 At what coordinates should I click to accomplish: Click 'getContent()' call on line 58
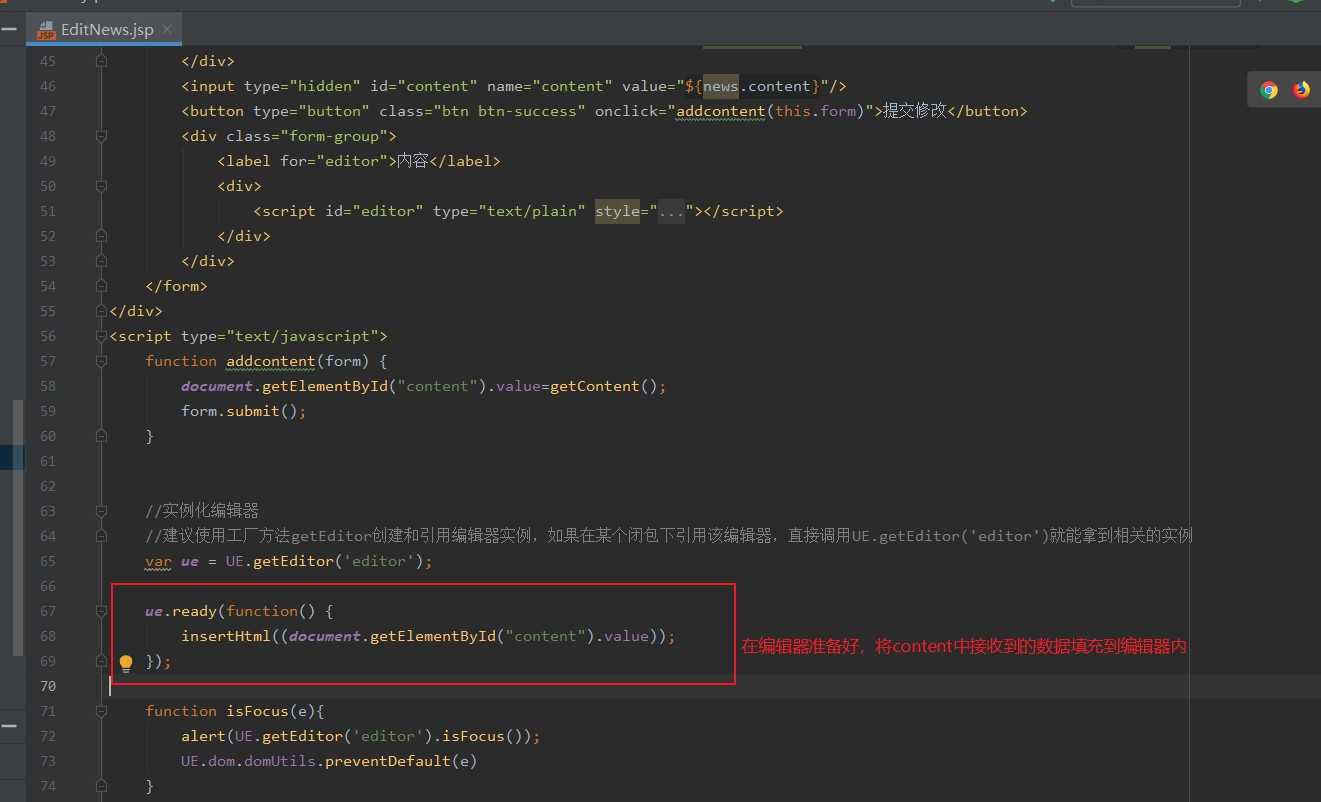(x=603, y=386)
